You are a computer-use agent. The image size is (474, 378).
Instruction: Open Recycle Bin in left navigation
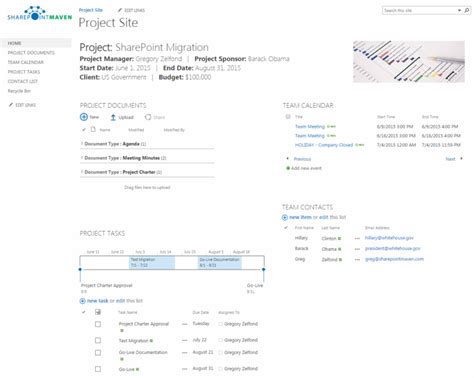click(19, 91)
